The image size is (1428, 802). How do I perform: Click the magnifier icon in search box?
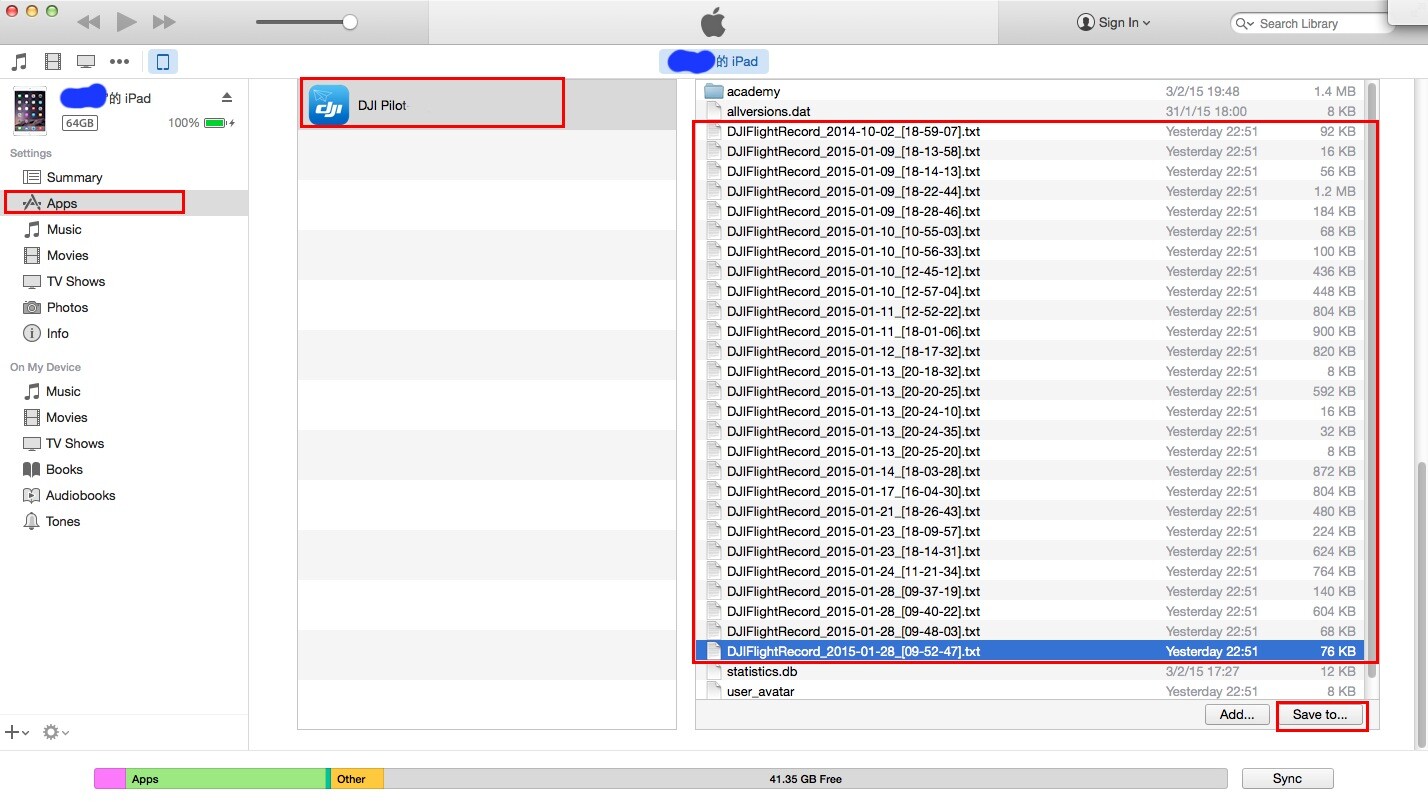[1244, 23]
